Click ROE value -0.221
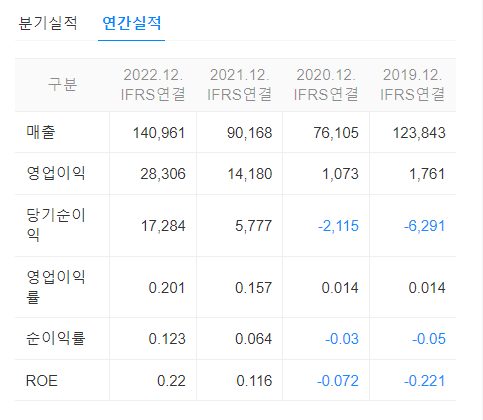The height and width of the screenshot is (420, 483). tap(425, 381)
